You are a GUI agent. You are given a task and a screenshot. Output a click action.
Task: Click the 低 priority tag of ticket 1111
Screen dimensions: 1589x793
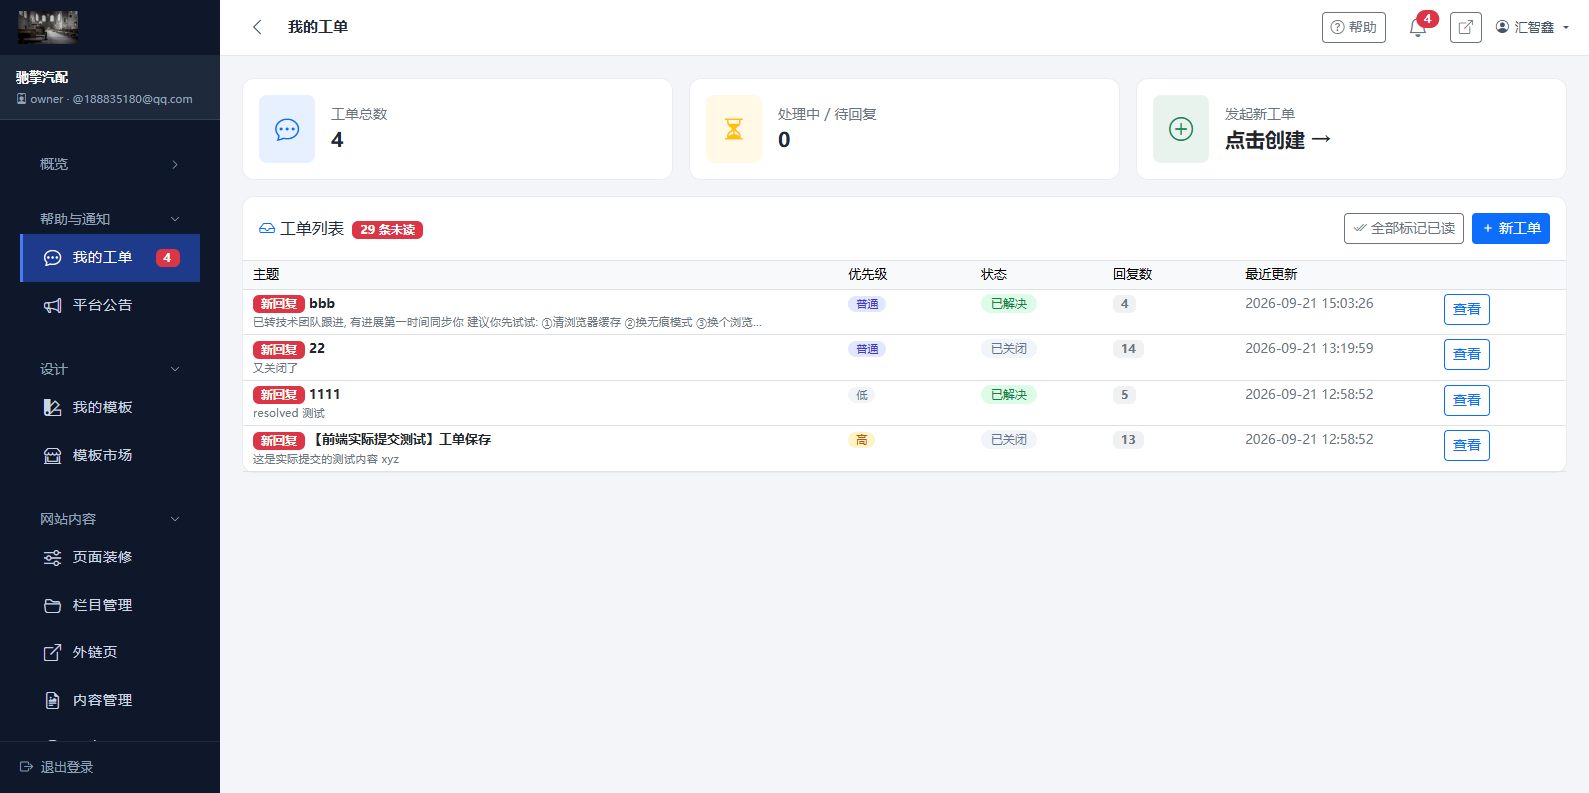tap(861, 395)
